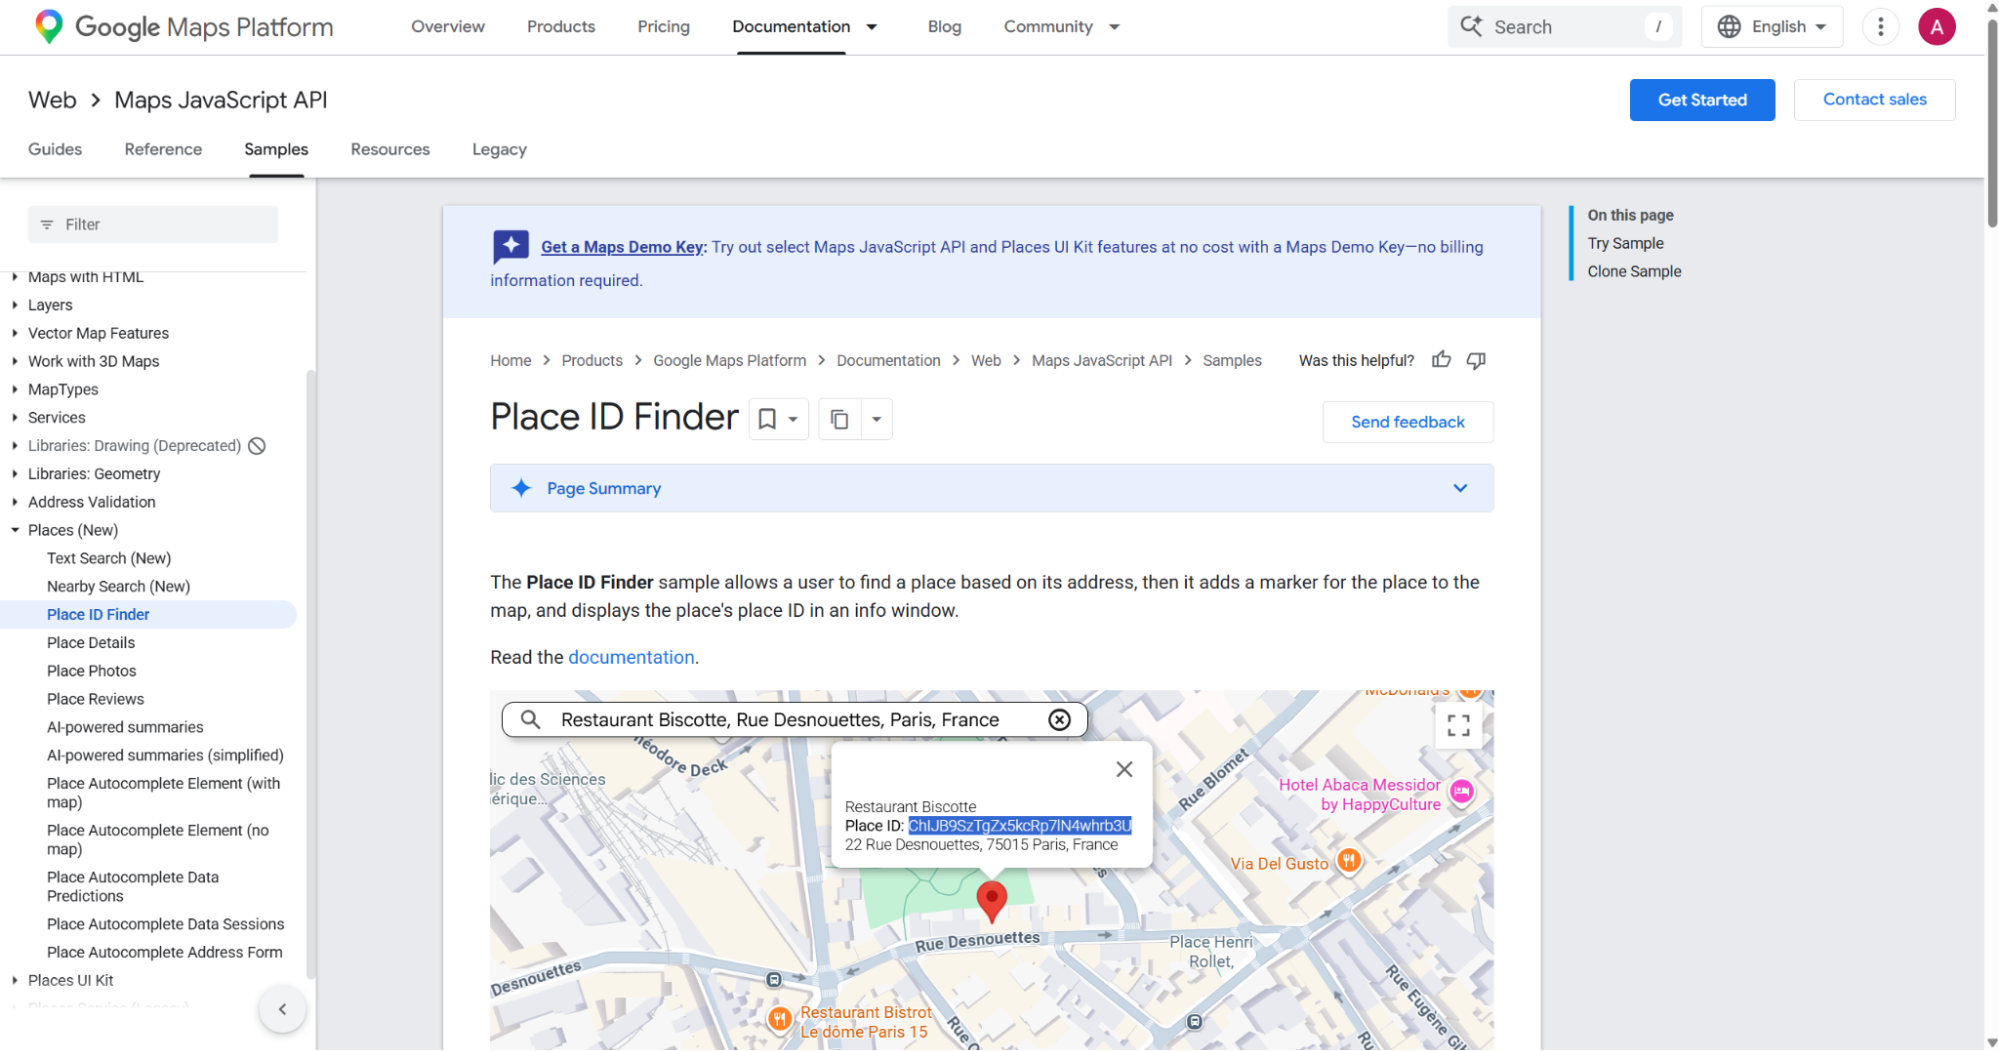
Task: Copy page using the copy icon
Action: coord(840,419)
